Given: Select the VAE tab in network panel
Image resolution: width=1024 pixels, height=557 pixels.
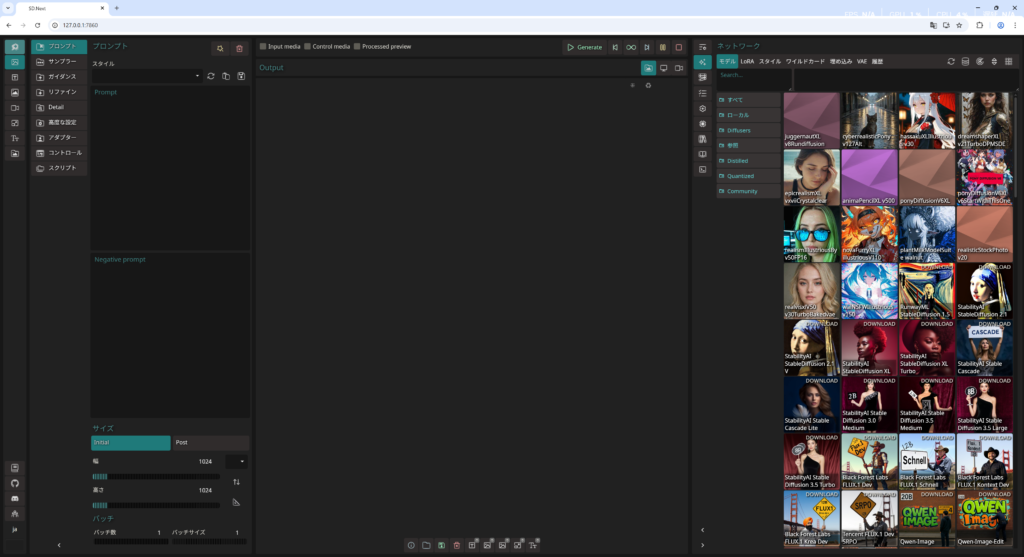Looking at the screenshot, I should click(x=861, y=62).
